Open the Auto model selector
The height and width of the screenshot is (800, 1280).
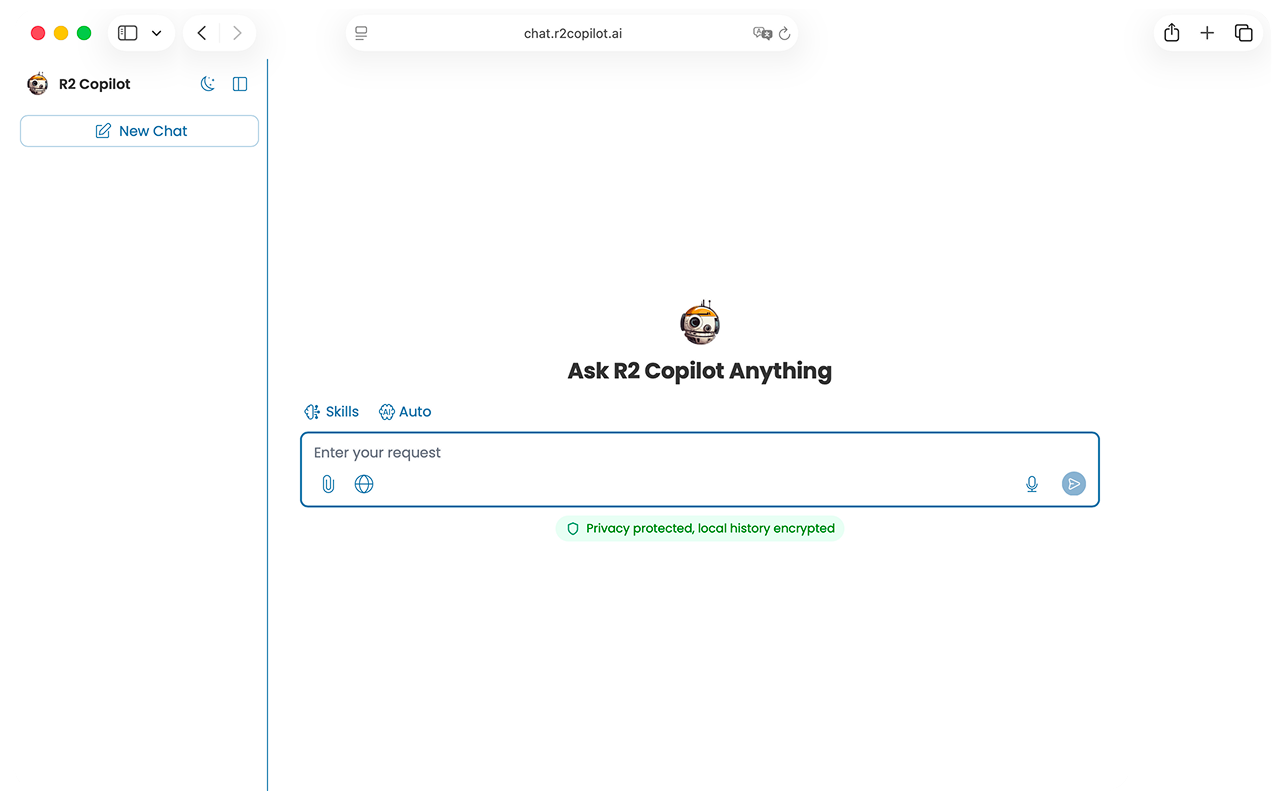[405, 412]
